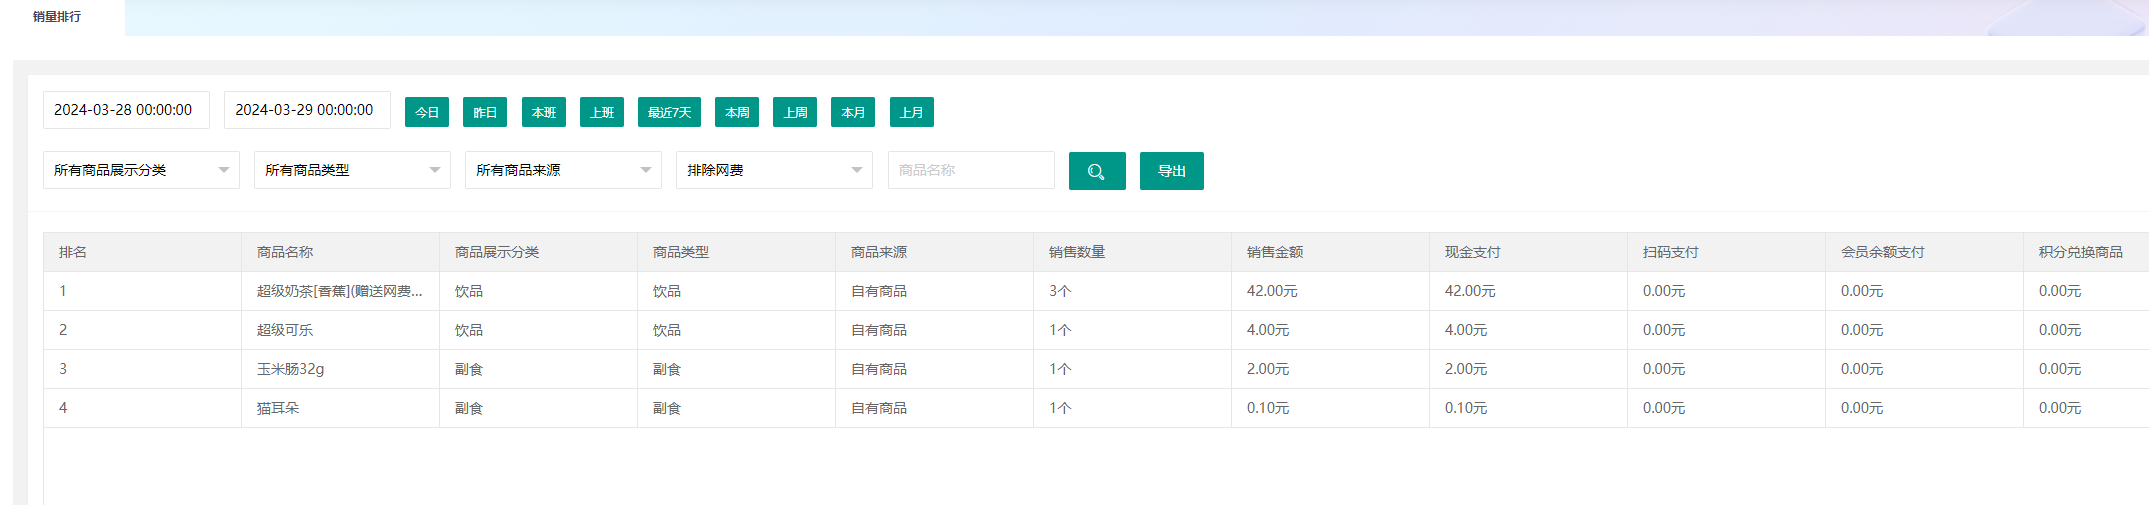Viewport: 2149px width, 505px height.
Task: Filter results to 本月
Action: (853, 112)
